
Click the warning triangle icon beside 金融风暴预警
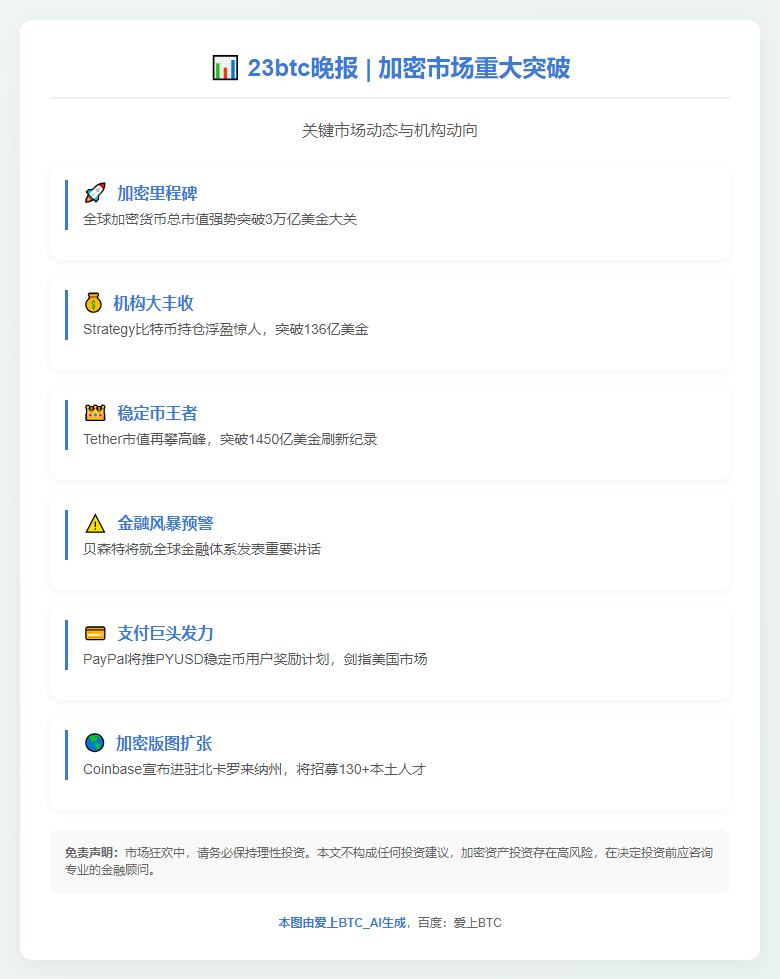point(95,523)
